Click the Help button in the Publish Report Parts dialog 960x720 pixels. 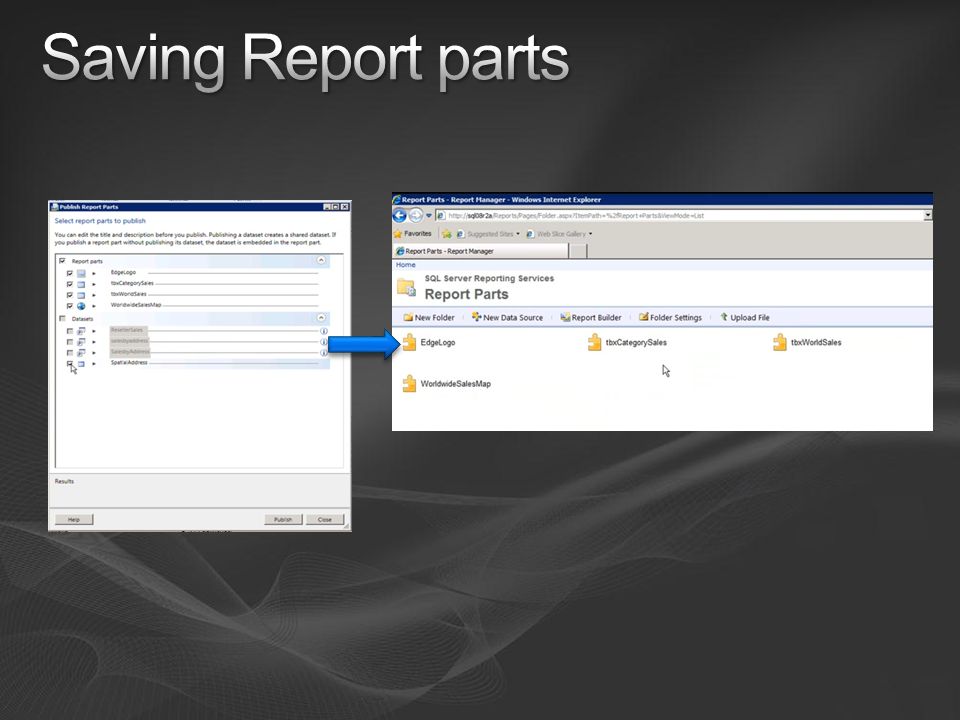pos(73,519)
